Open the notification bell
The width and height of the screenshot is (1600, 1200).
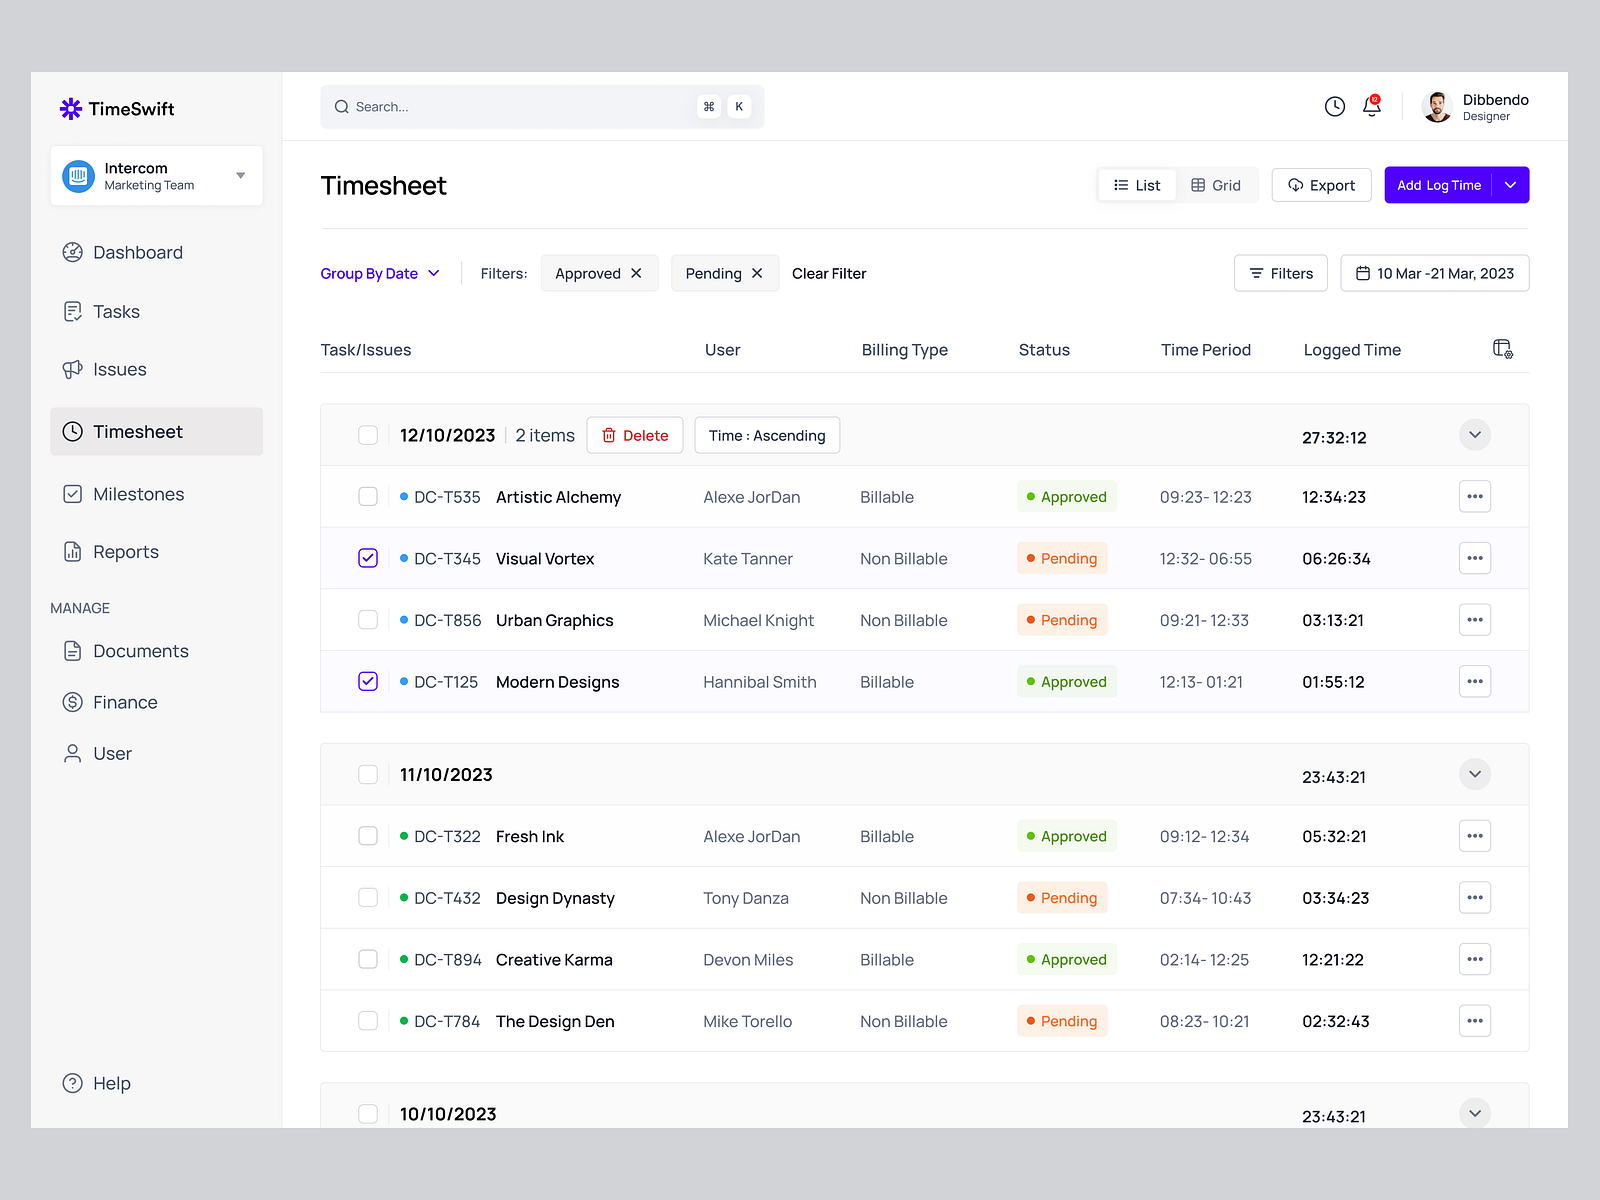pyautogui.click(x=1370, y=106)
